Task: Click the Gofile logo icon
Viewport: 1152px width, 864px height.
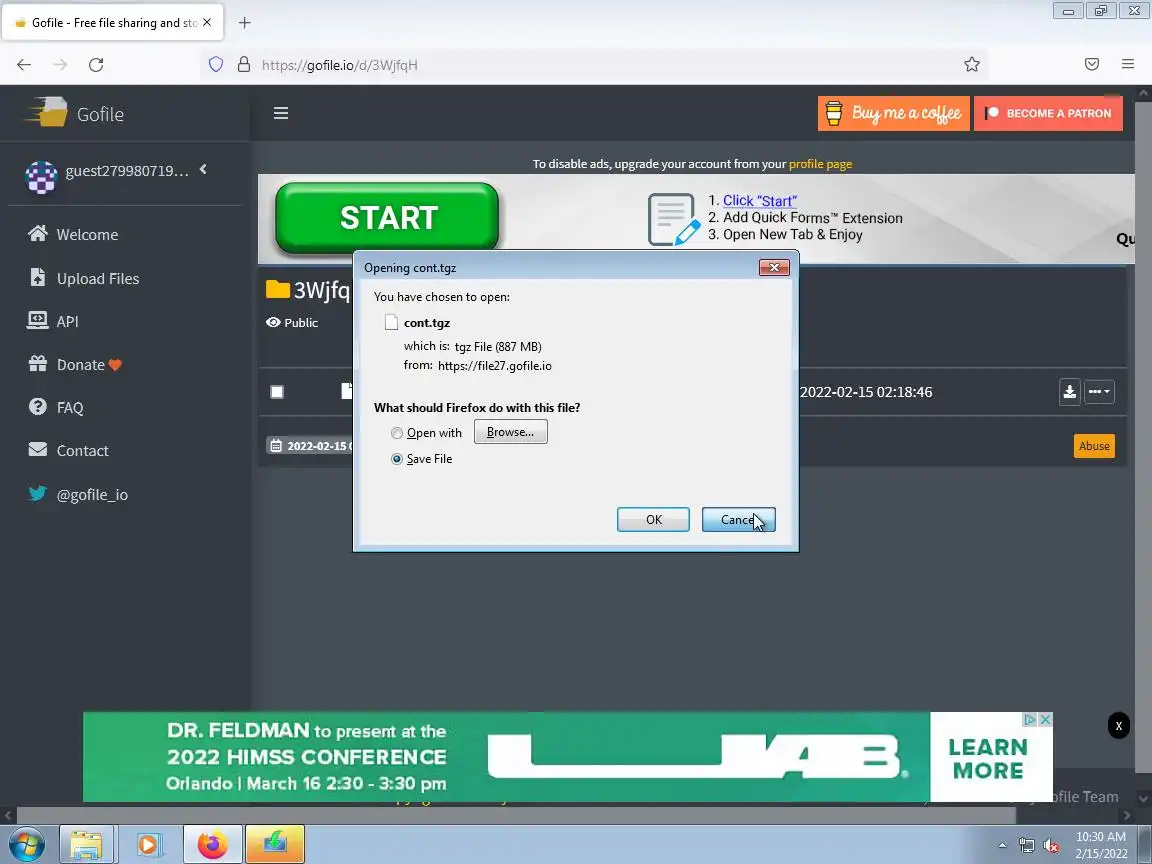Action: point(46,112)
